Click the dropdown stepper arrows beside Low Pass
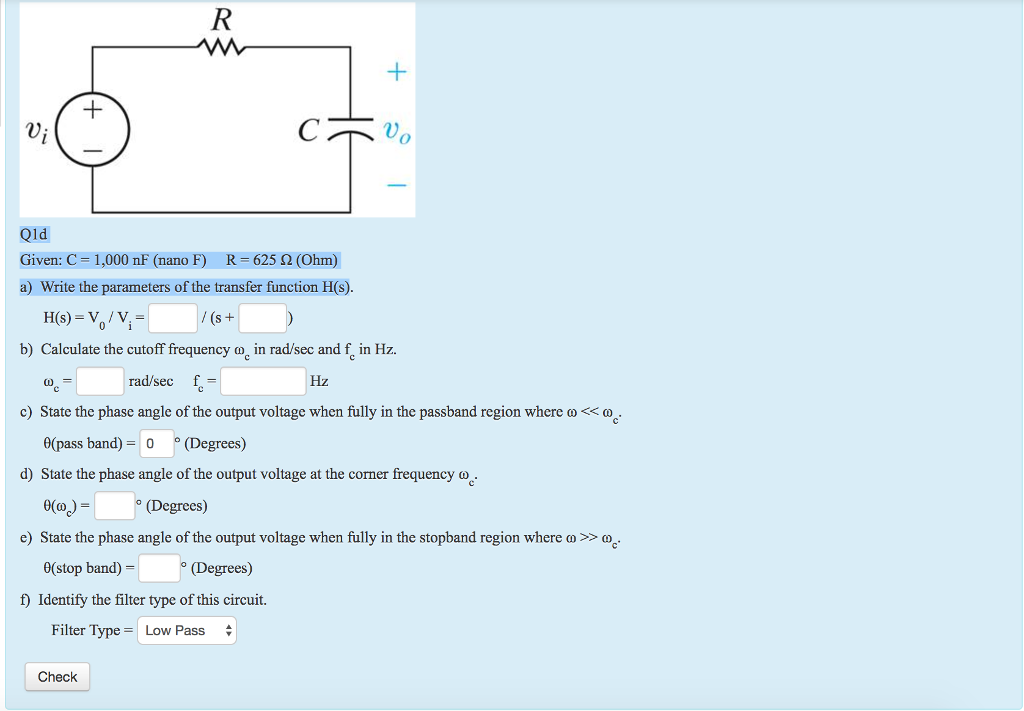 (227, 630)
